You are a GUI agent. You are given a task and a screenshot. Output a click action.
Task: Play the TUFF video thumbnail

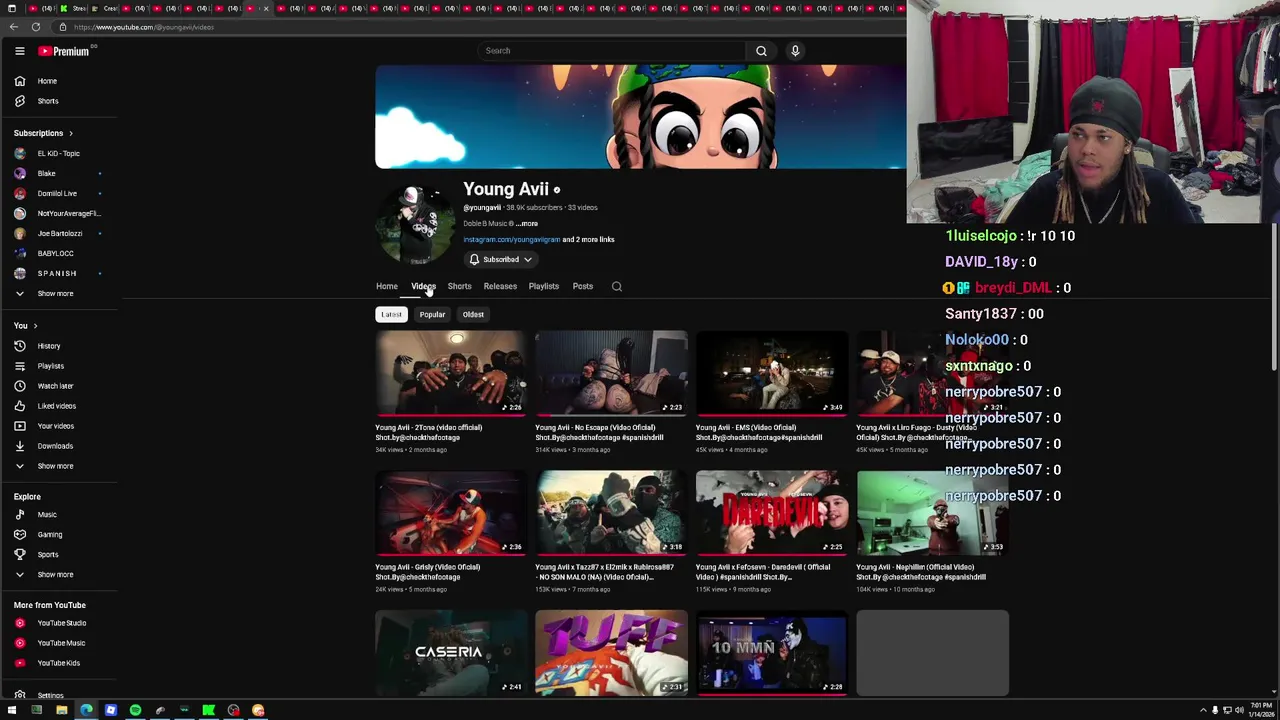[611, 653]
